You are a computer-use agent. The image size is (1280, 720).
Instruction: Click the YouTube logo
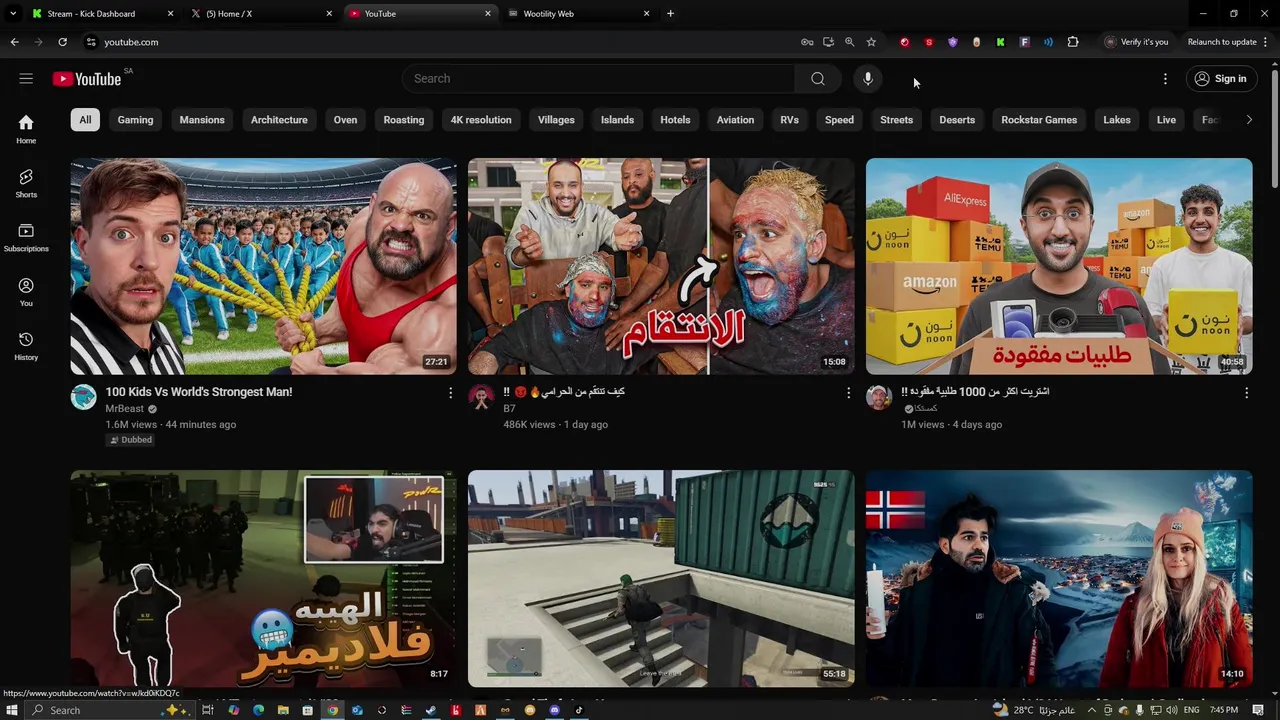point(87,79)
